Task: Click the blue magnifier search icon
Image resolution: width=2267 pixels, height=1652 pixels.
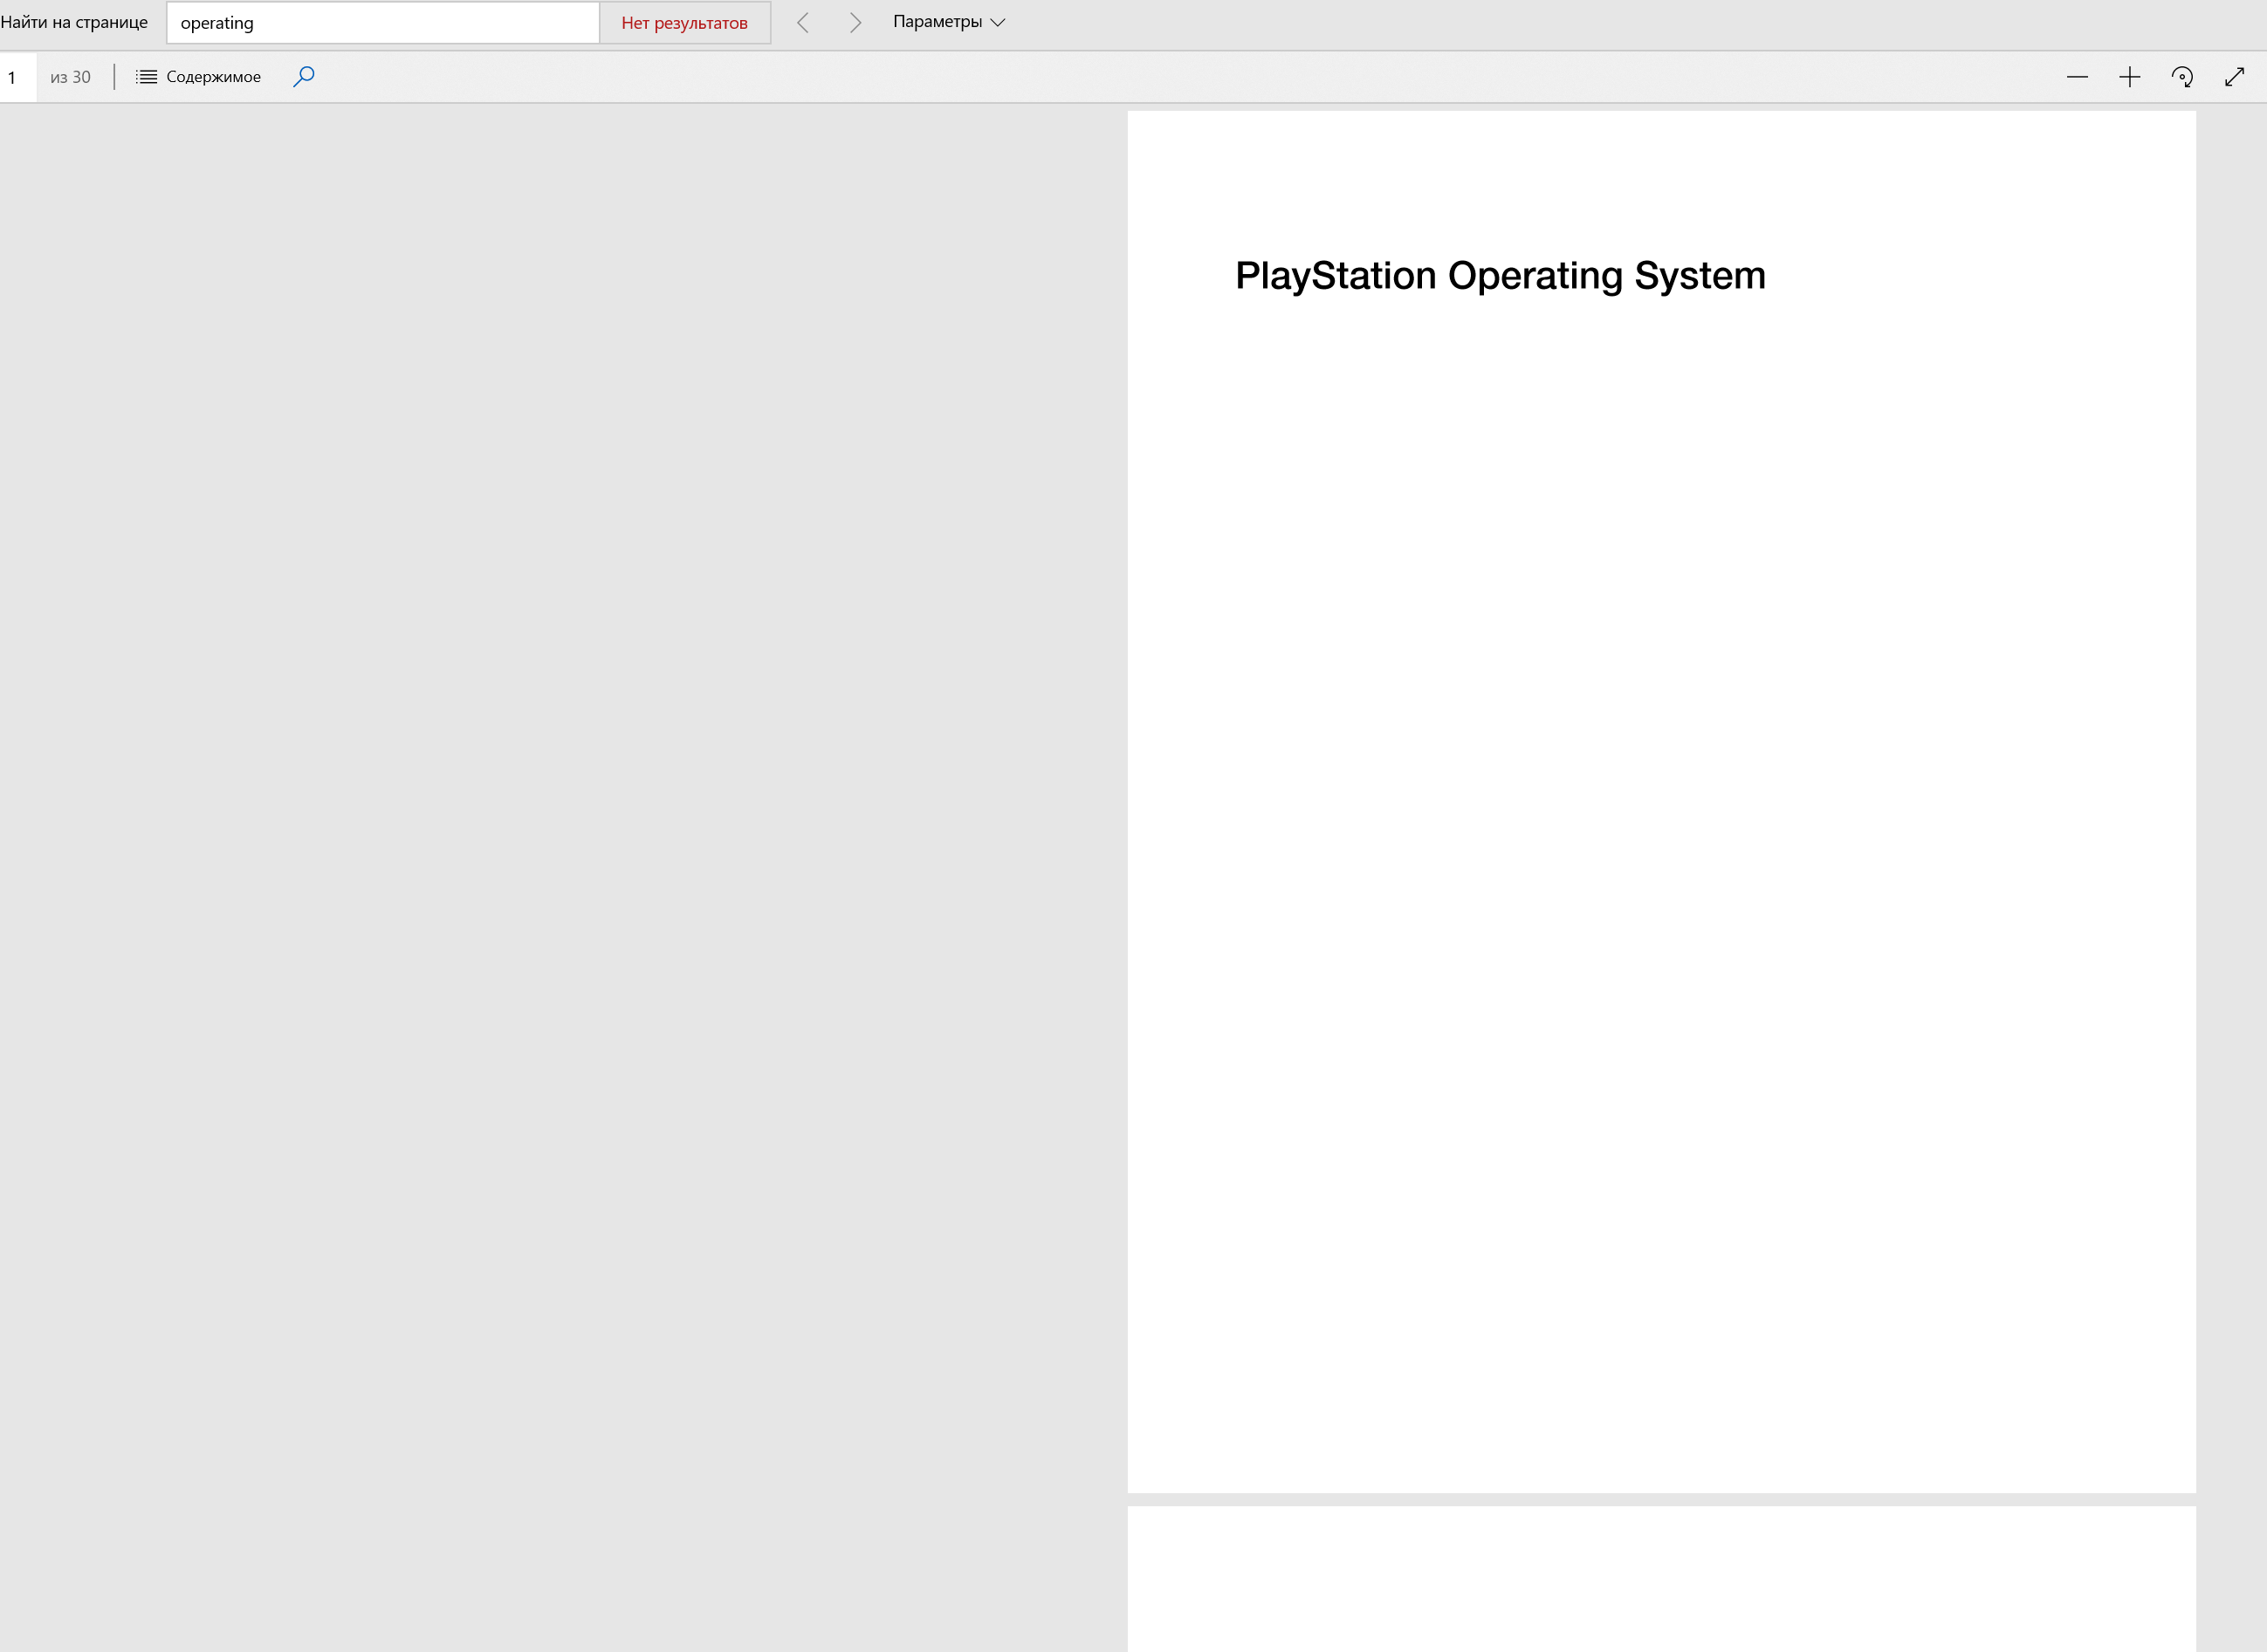Action: tap(304, 77)
